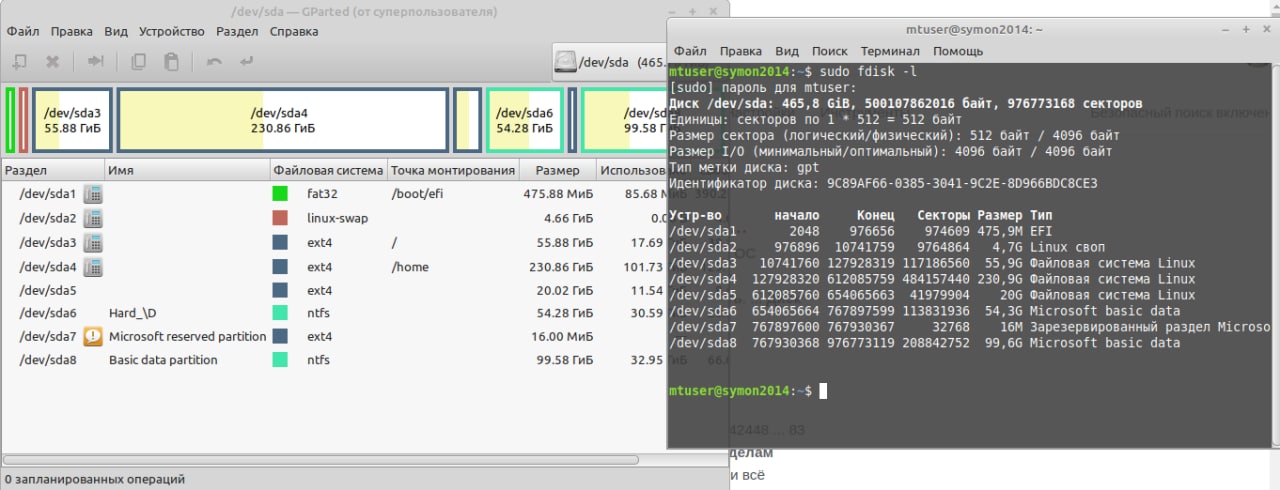
Task: Open the Файл menu in GParted
Action: pos(22,31)
